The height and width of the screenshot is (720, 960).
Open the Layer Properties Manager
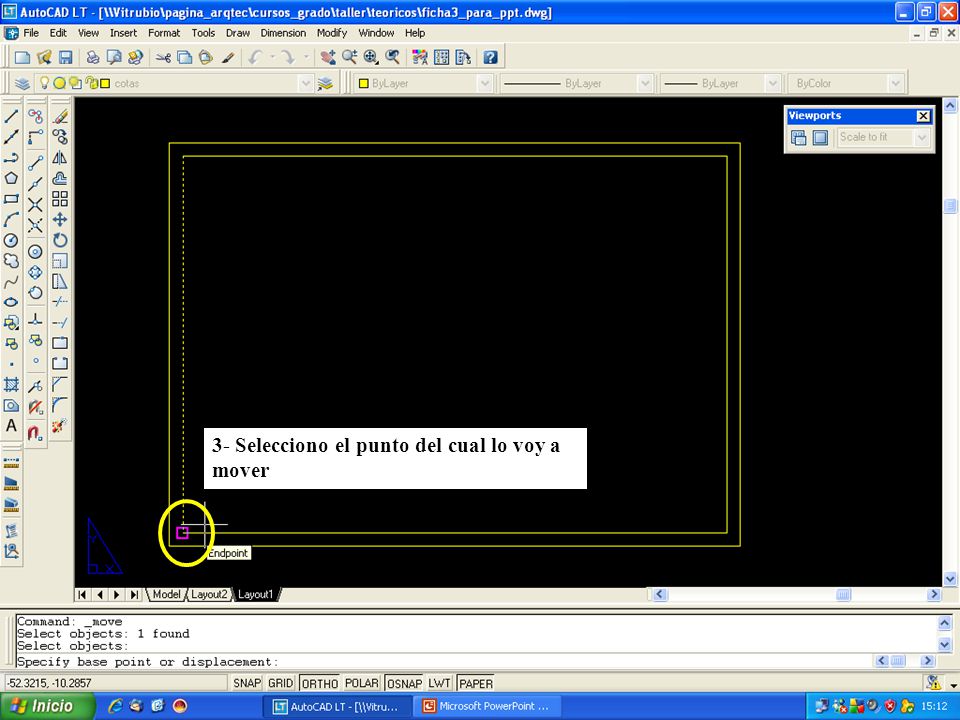coord(23,83)
